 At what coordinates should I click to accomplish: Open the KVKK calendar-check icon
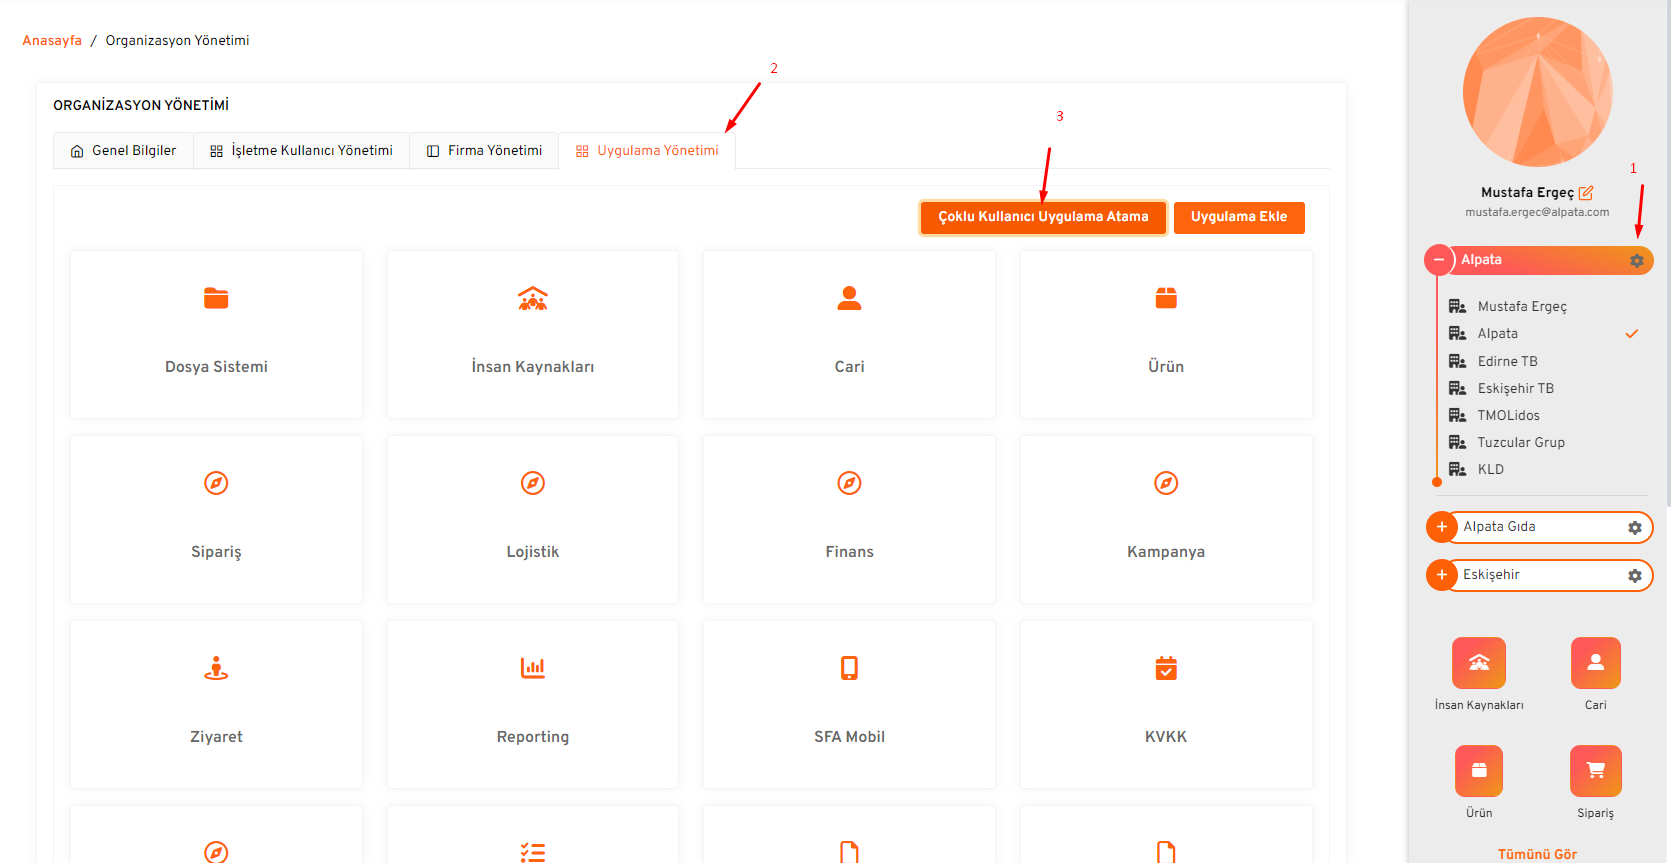click(1165, 668)
